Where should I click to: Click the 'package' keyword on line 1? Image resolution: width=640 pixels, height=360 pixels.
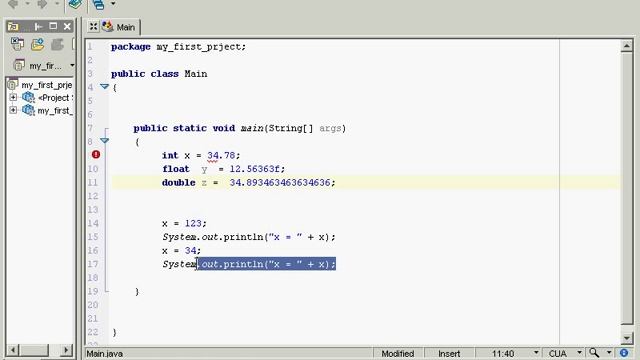[131, 47]
